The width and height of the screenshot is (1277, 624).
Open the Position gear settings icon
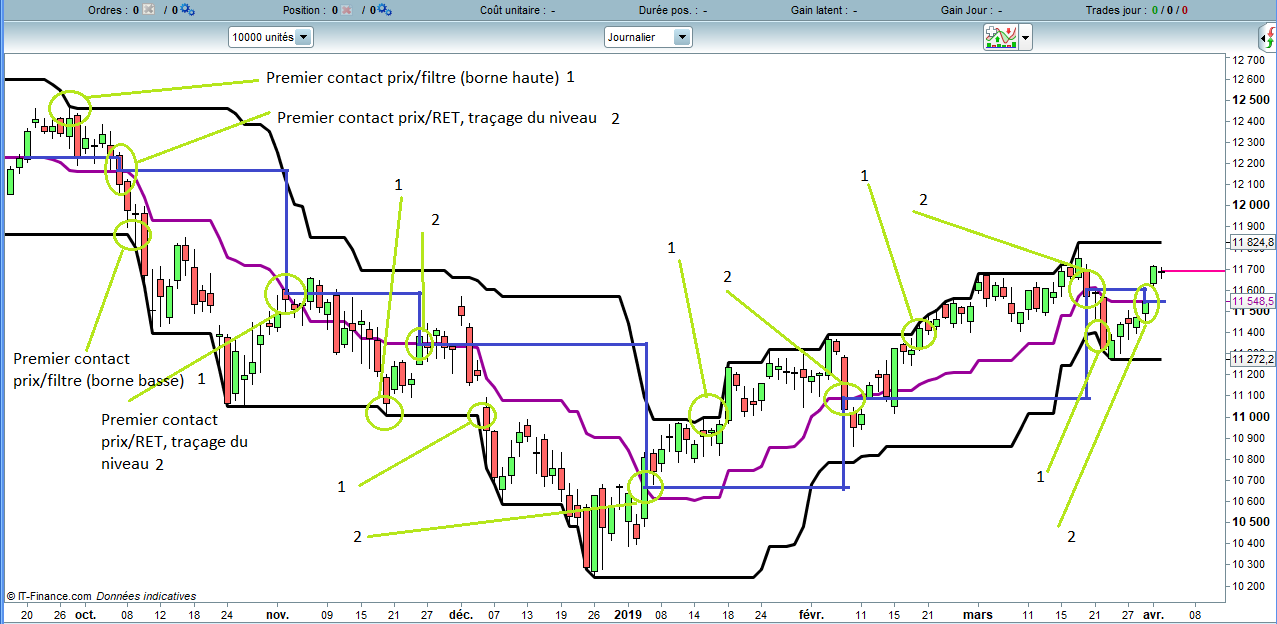[384, 10]
